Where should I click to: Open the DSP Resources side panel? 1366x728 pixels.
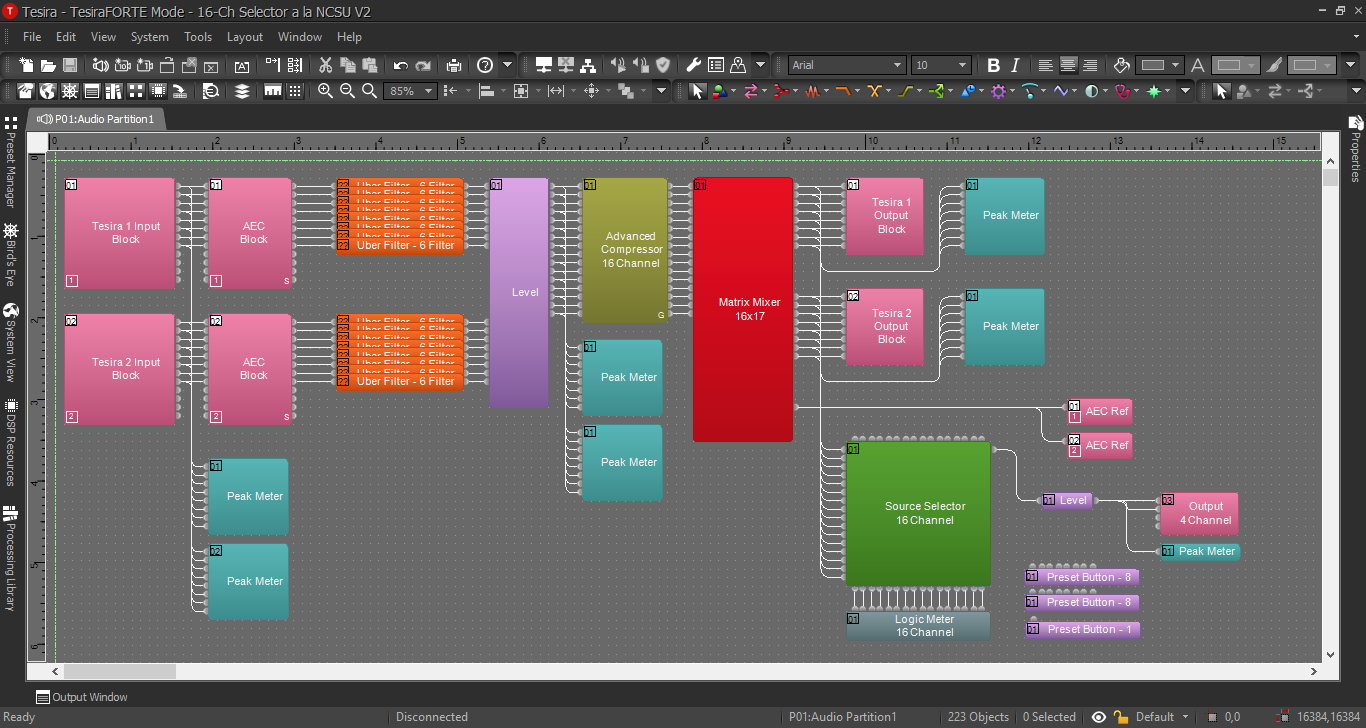click(11, 442)
